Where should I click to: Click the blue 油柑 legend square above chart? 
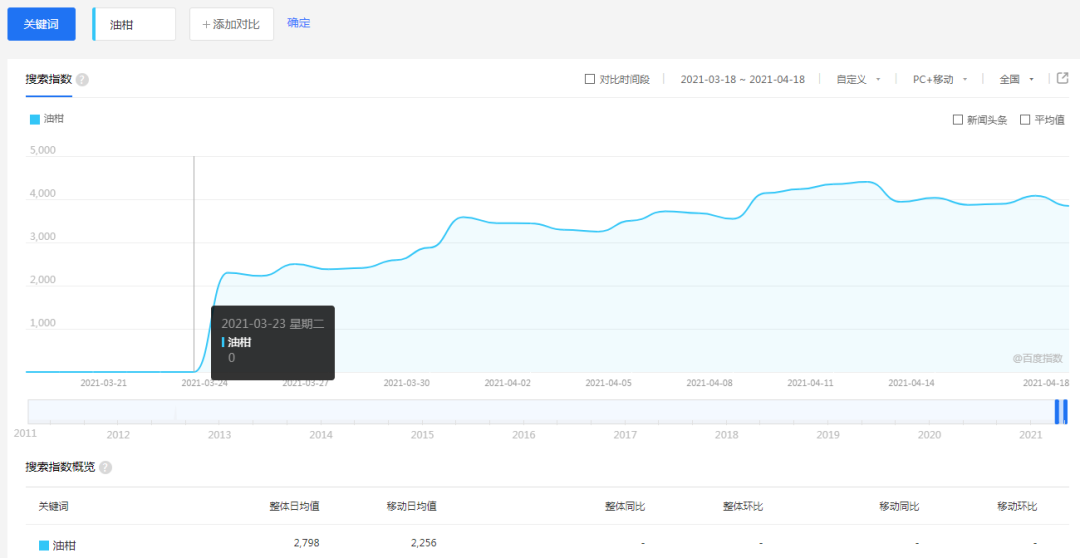[35, 119]
